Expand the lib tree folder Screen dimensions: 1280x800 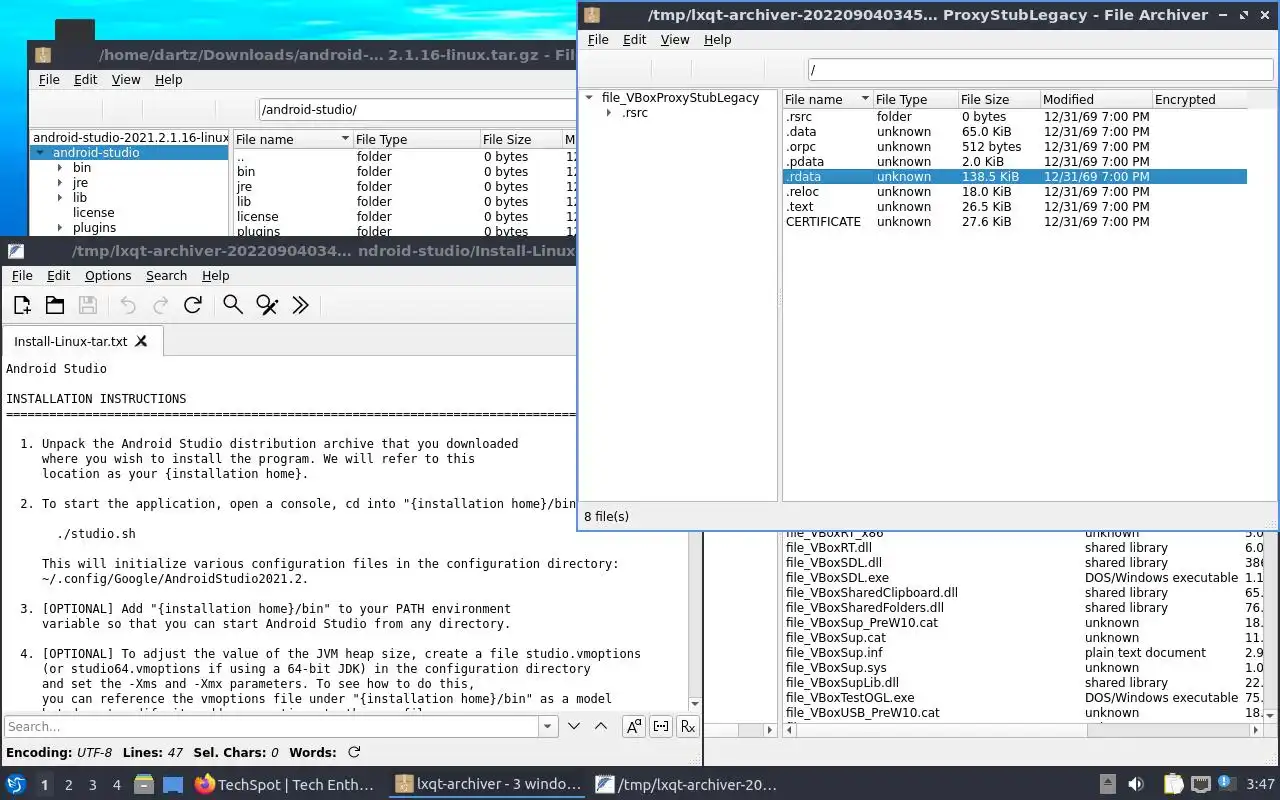pos(60,198)
